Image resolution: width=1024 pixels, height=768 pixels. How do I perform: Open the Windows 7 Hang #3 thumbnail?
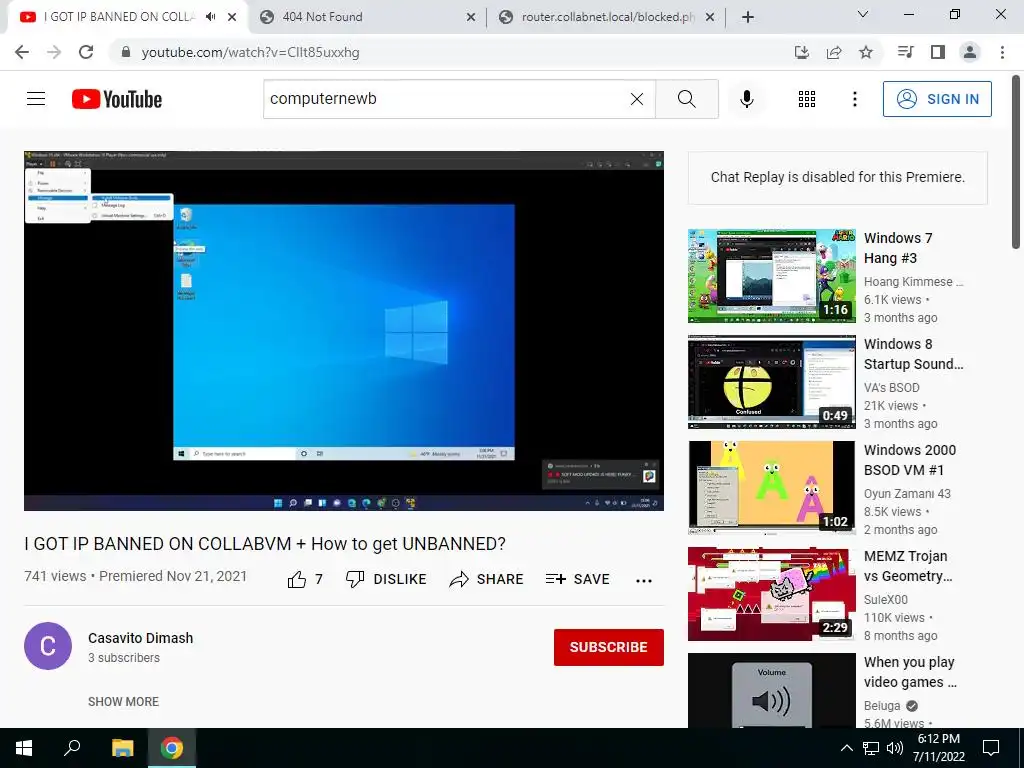[771, 276]
